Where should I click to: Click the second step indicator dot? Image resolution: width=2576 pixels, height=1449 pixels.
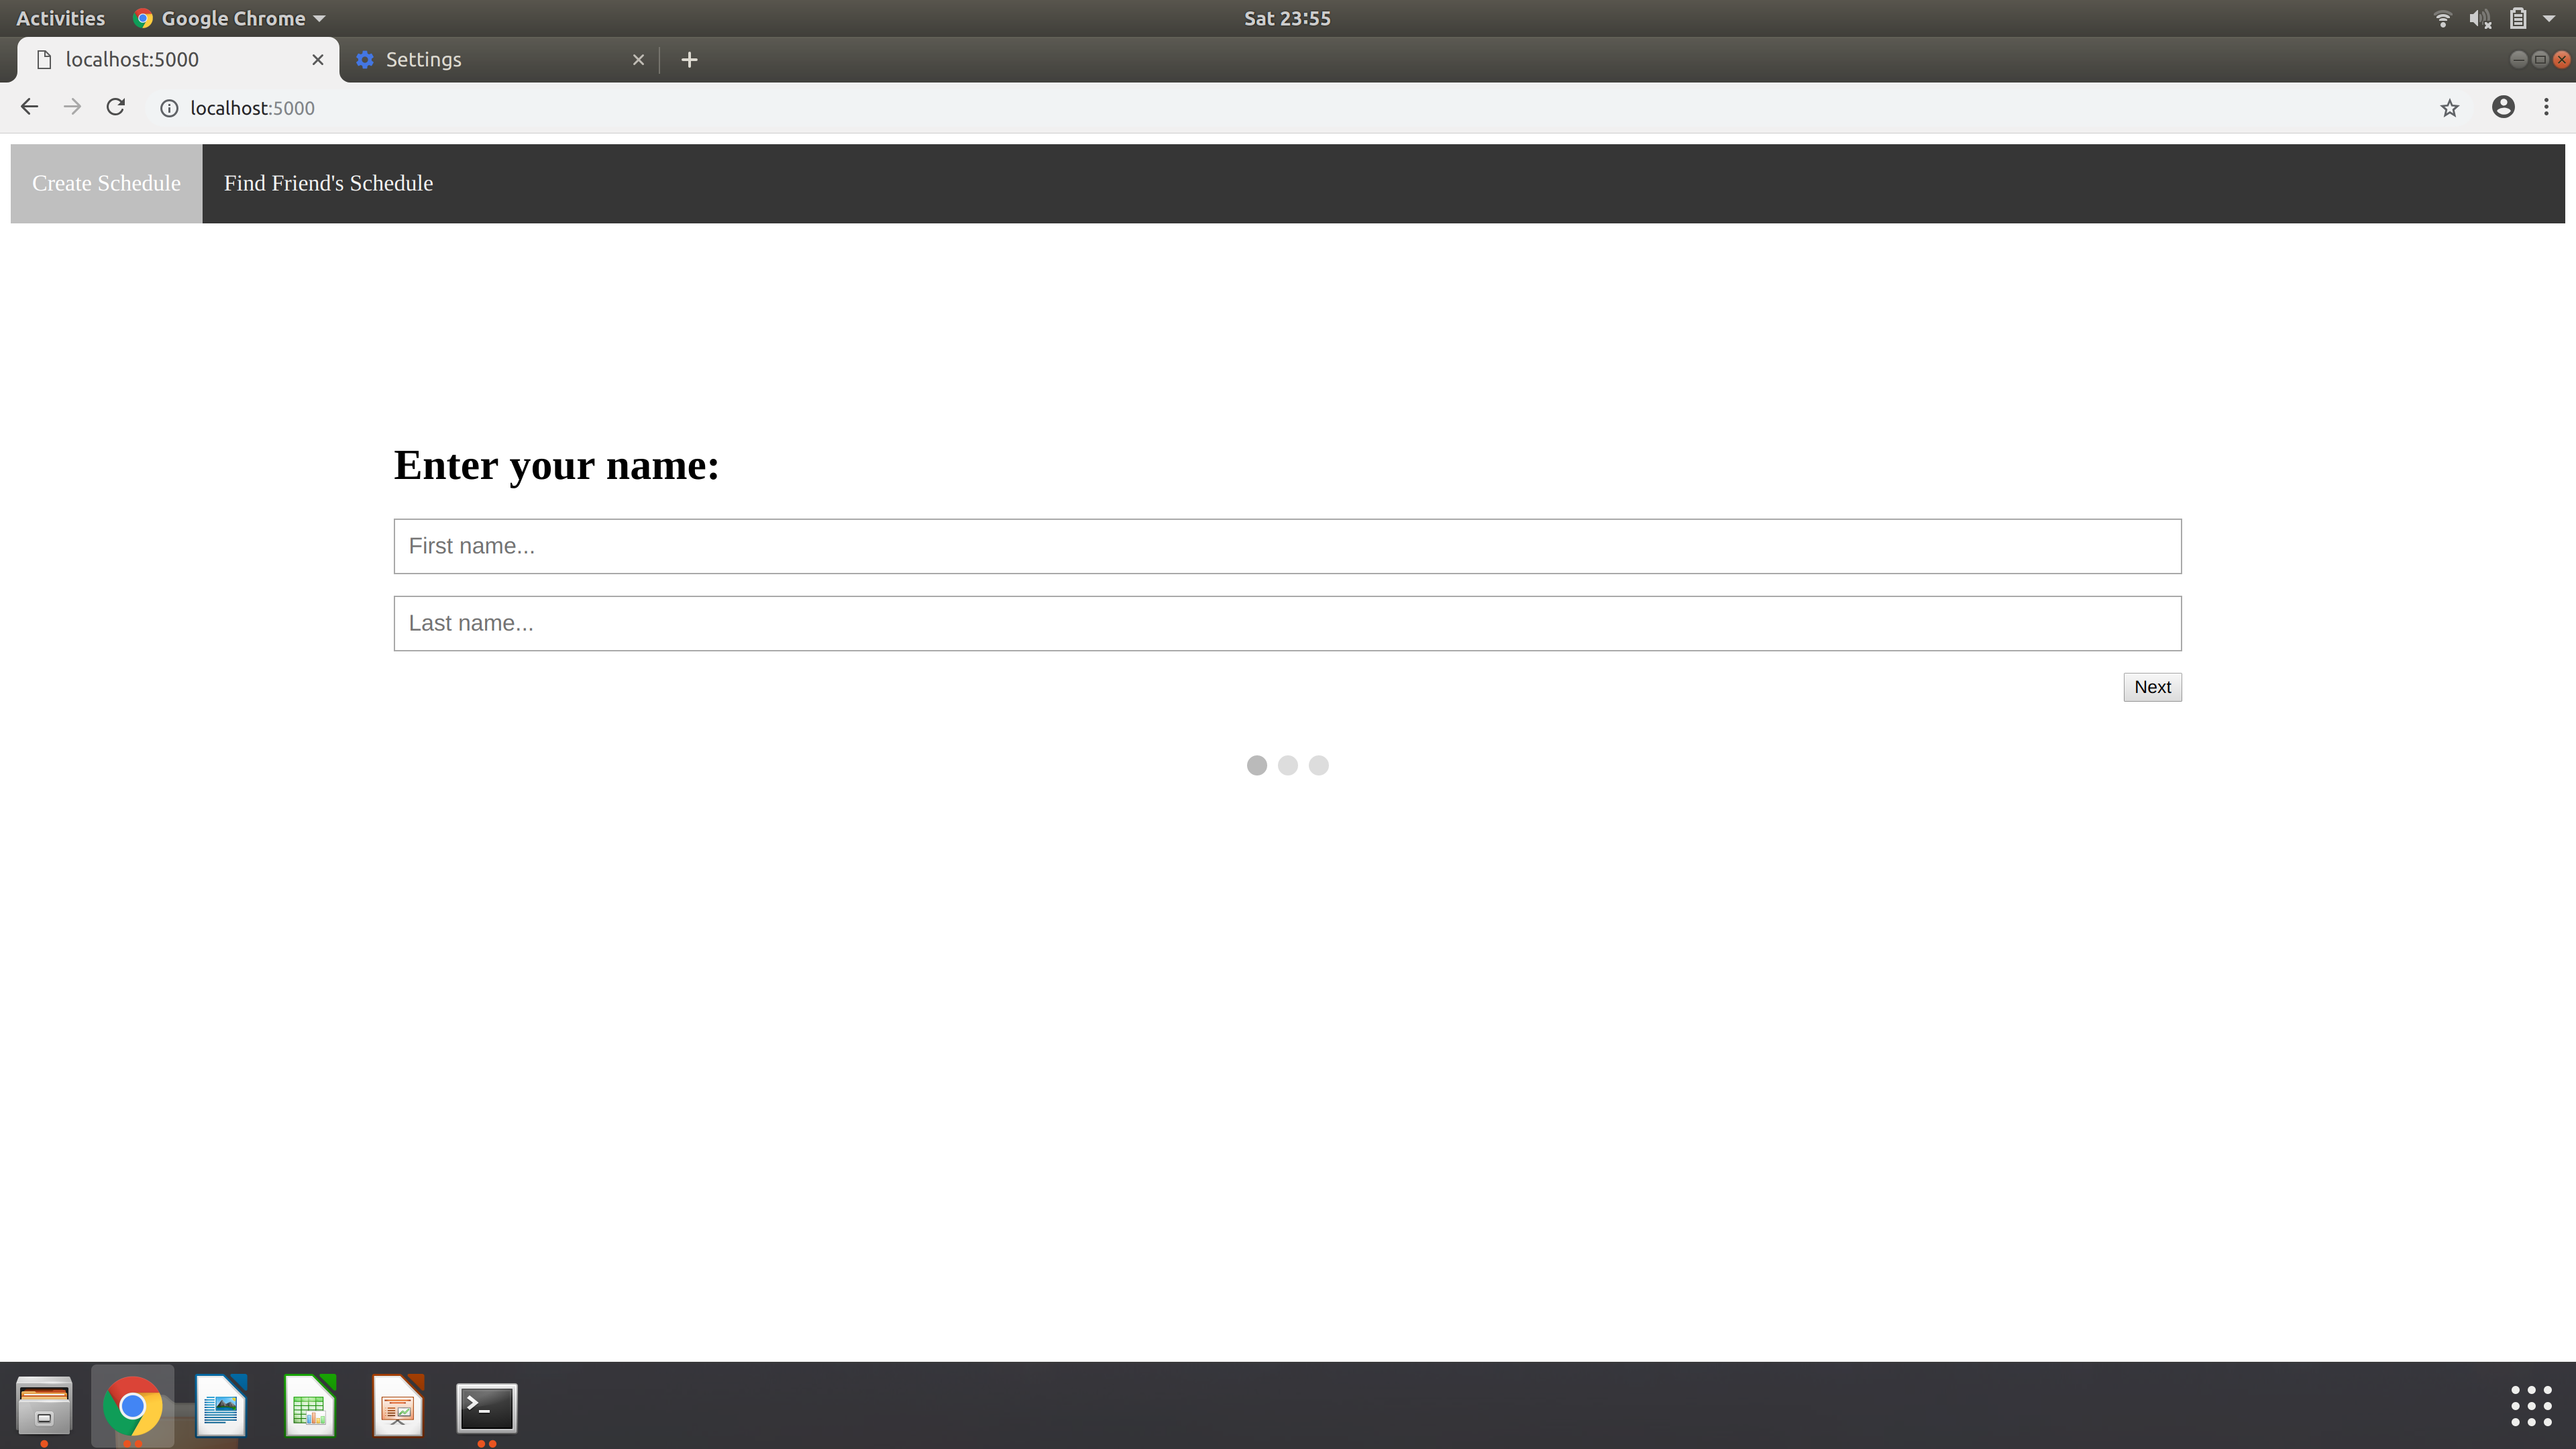click(x=1287, y=765)
